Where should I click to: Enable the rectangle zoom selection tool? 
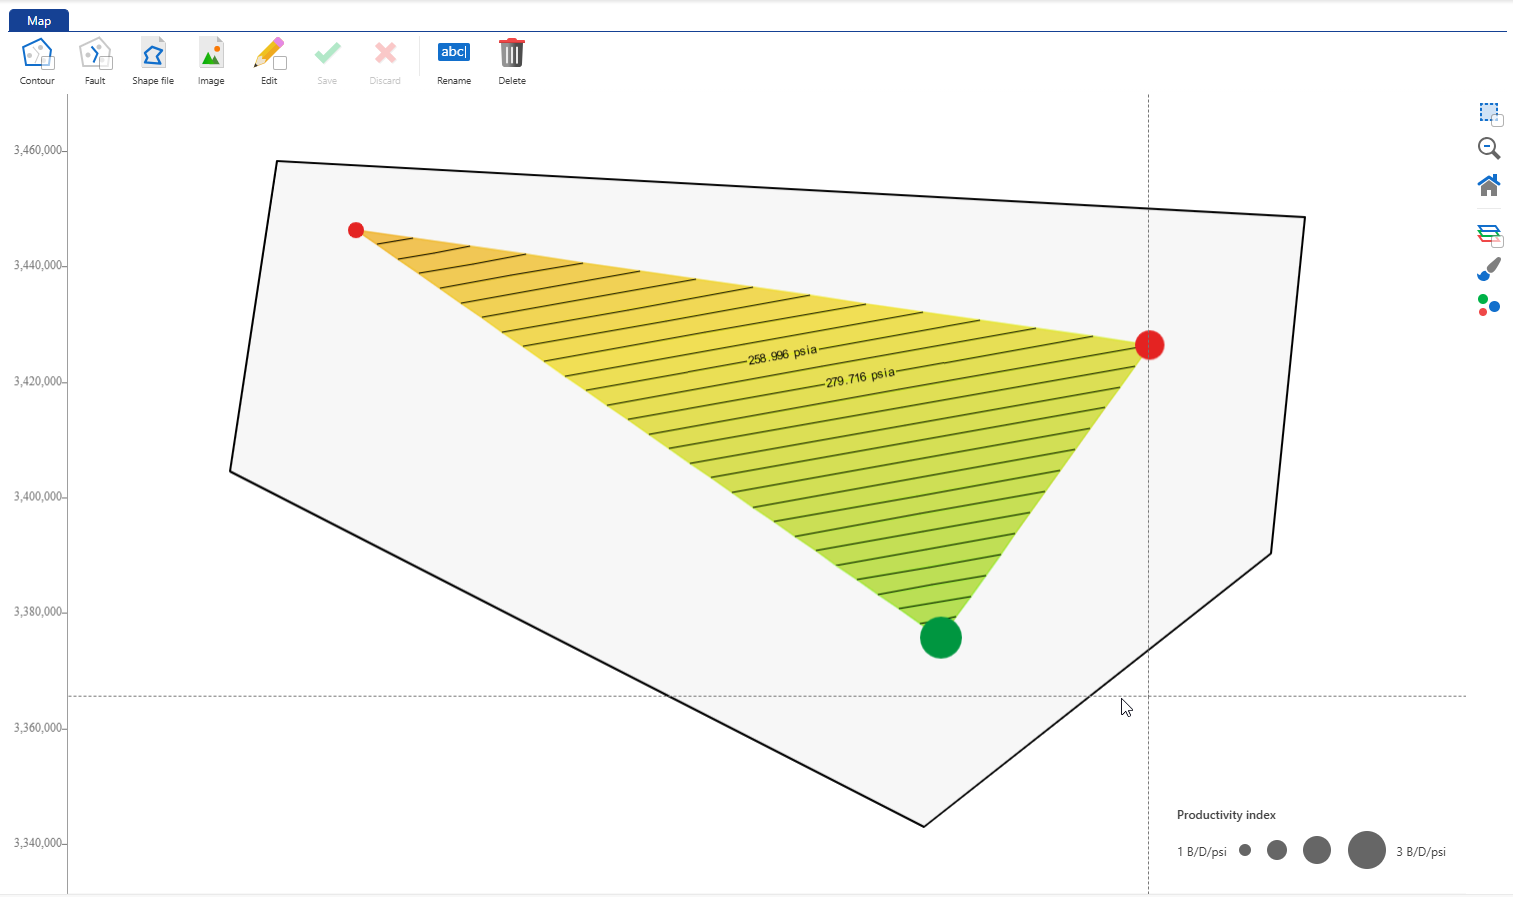pyautogui.click(x=1490, y=113)
